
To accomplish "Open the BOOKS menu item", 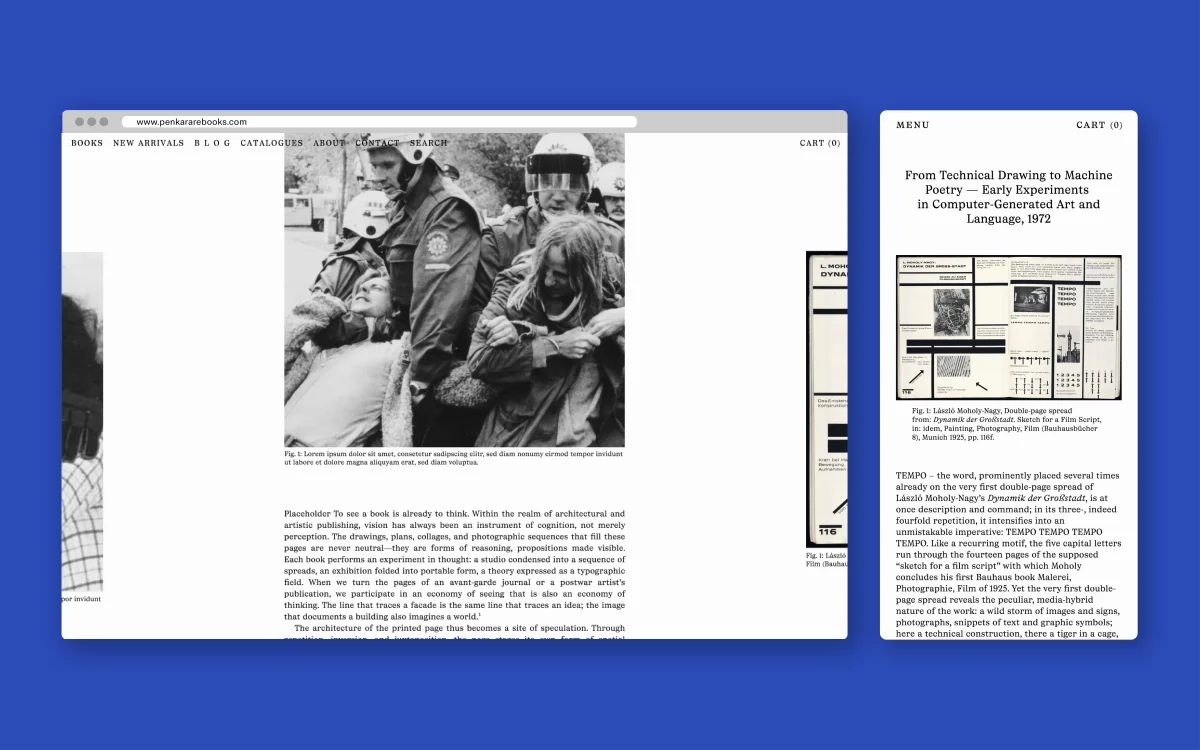I will point(87,143).
